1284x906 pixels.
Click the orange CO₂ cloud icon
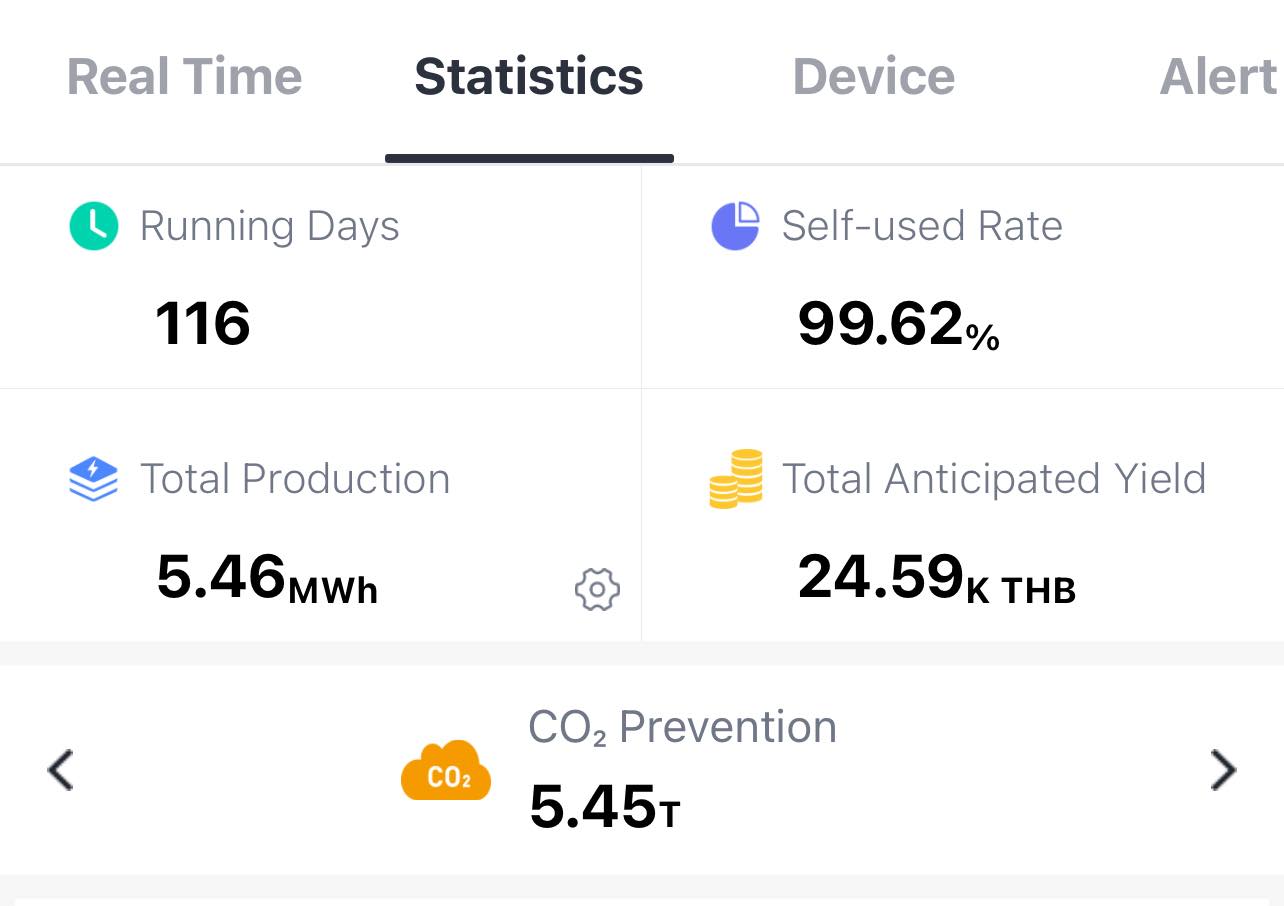[446, 771]
